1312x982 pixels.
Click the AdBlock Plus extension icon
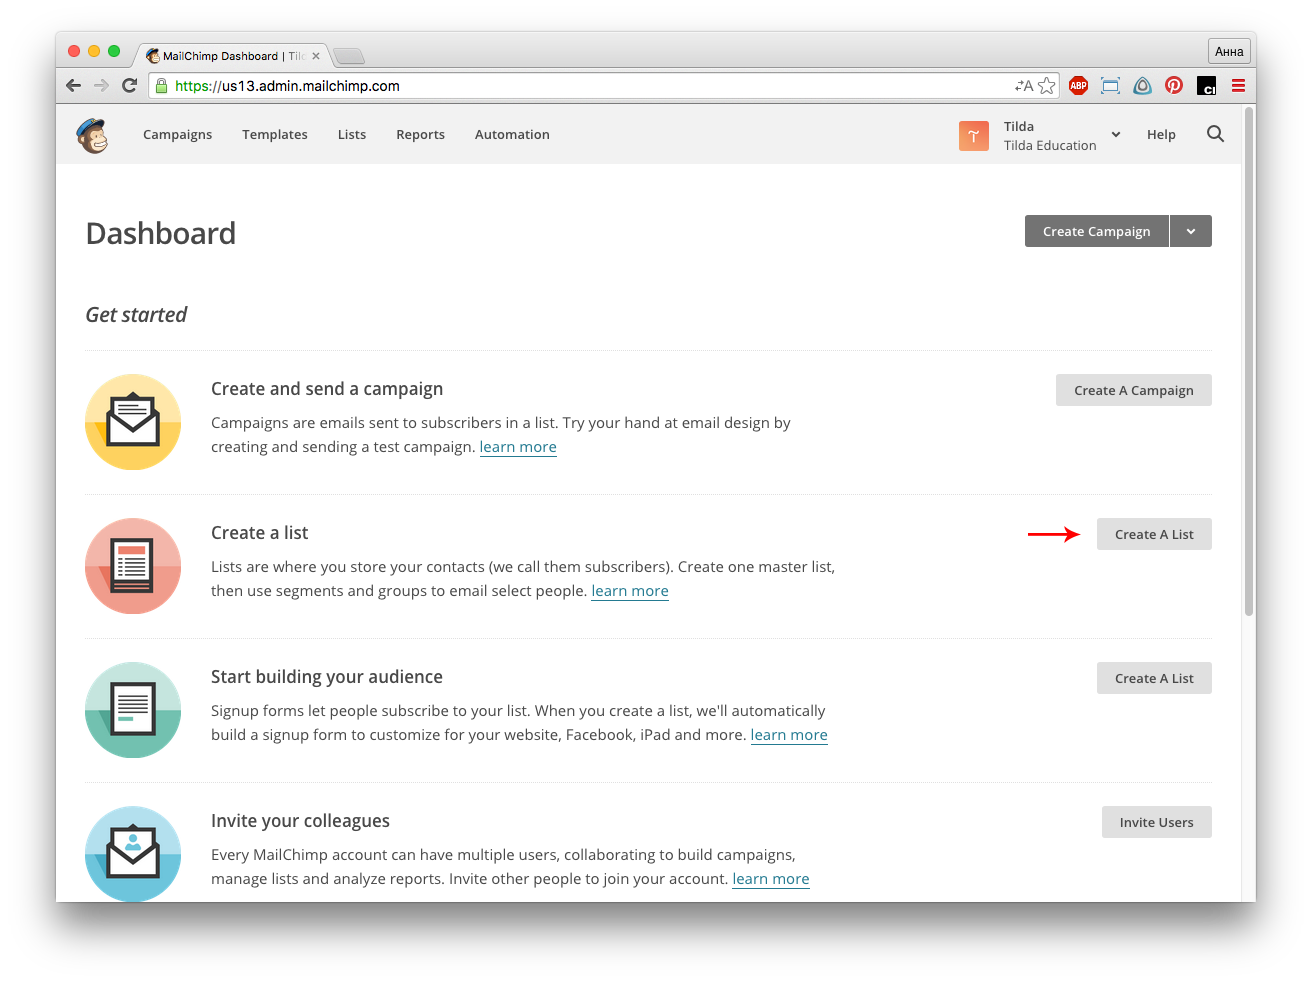pos(1078,86)
